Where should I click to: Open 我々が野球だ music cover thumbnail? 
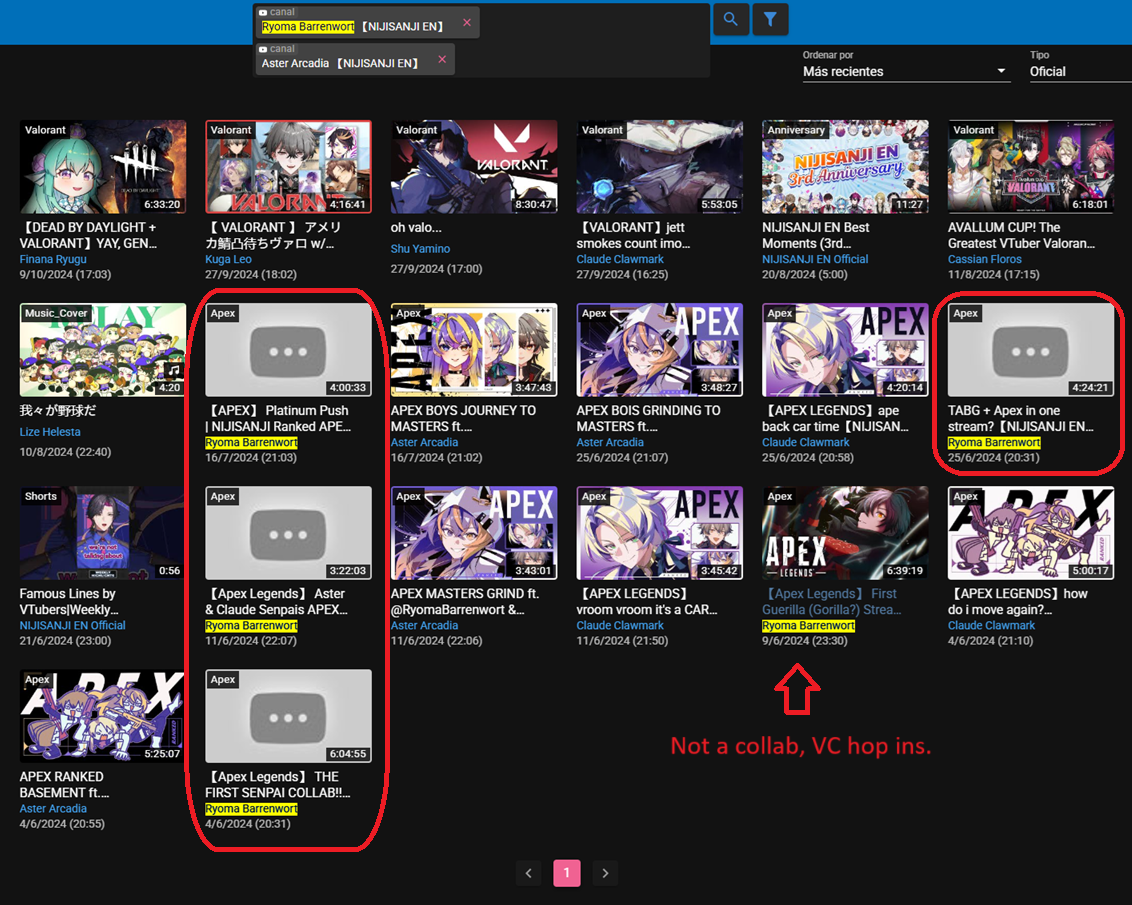[103, 350]
